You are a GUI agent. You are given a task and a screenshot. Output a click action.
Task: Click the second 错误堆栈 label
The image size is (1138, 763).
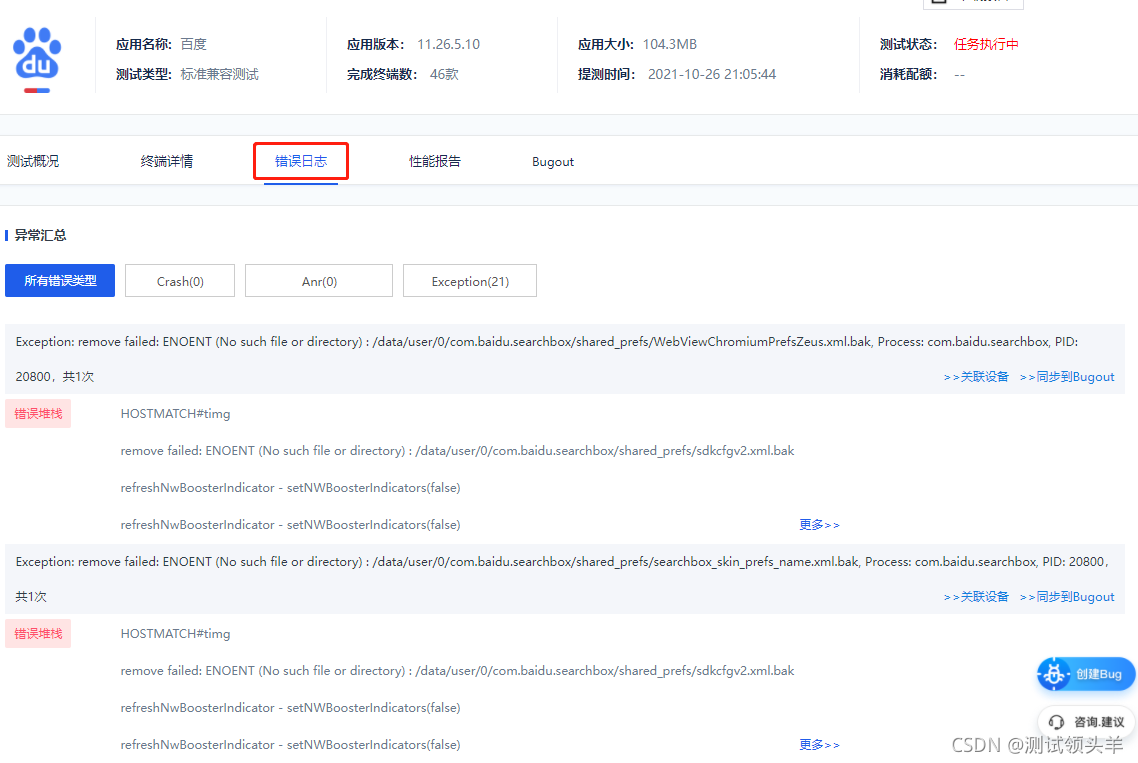point(38,634)
